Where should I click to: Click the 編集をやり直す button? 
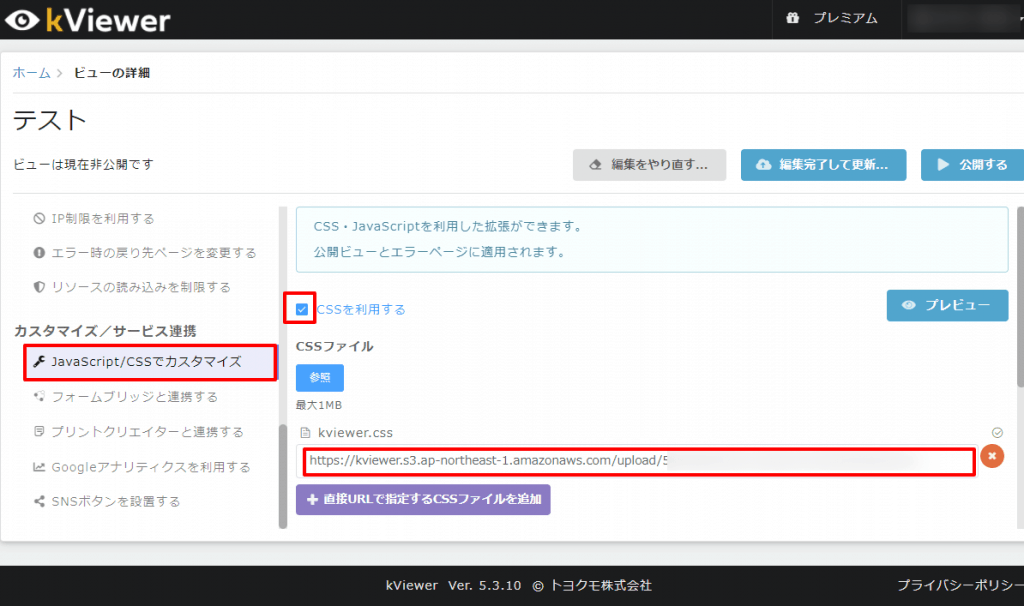649,165
